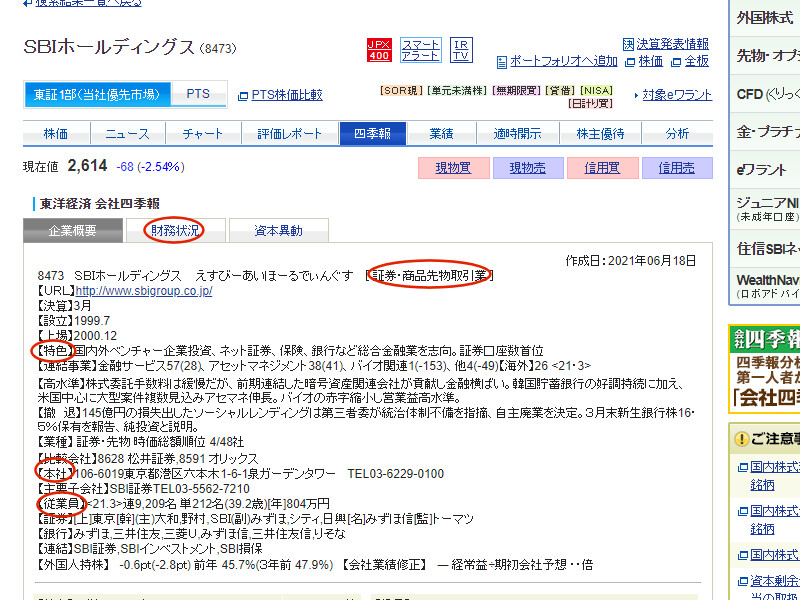The image size is (800, 600).
Task: Click the 現物買 buy button
Action: pos(454,168)
